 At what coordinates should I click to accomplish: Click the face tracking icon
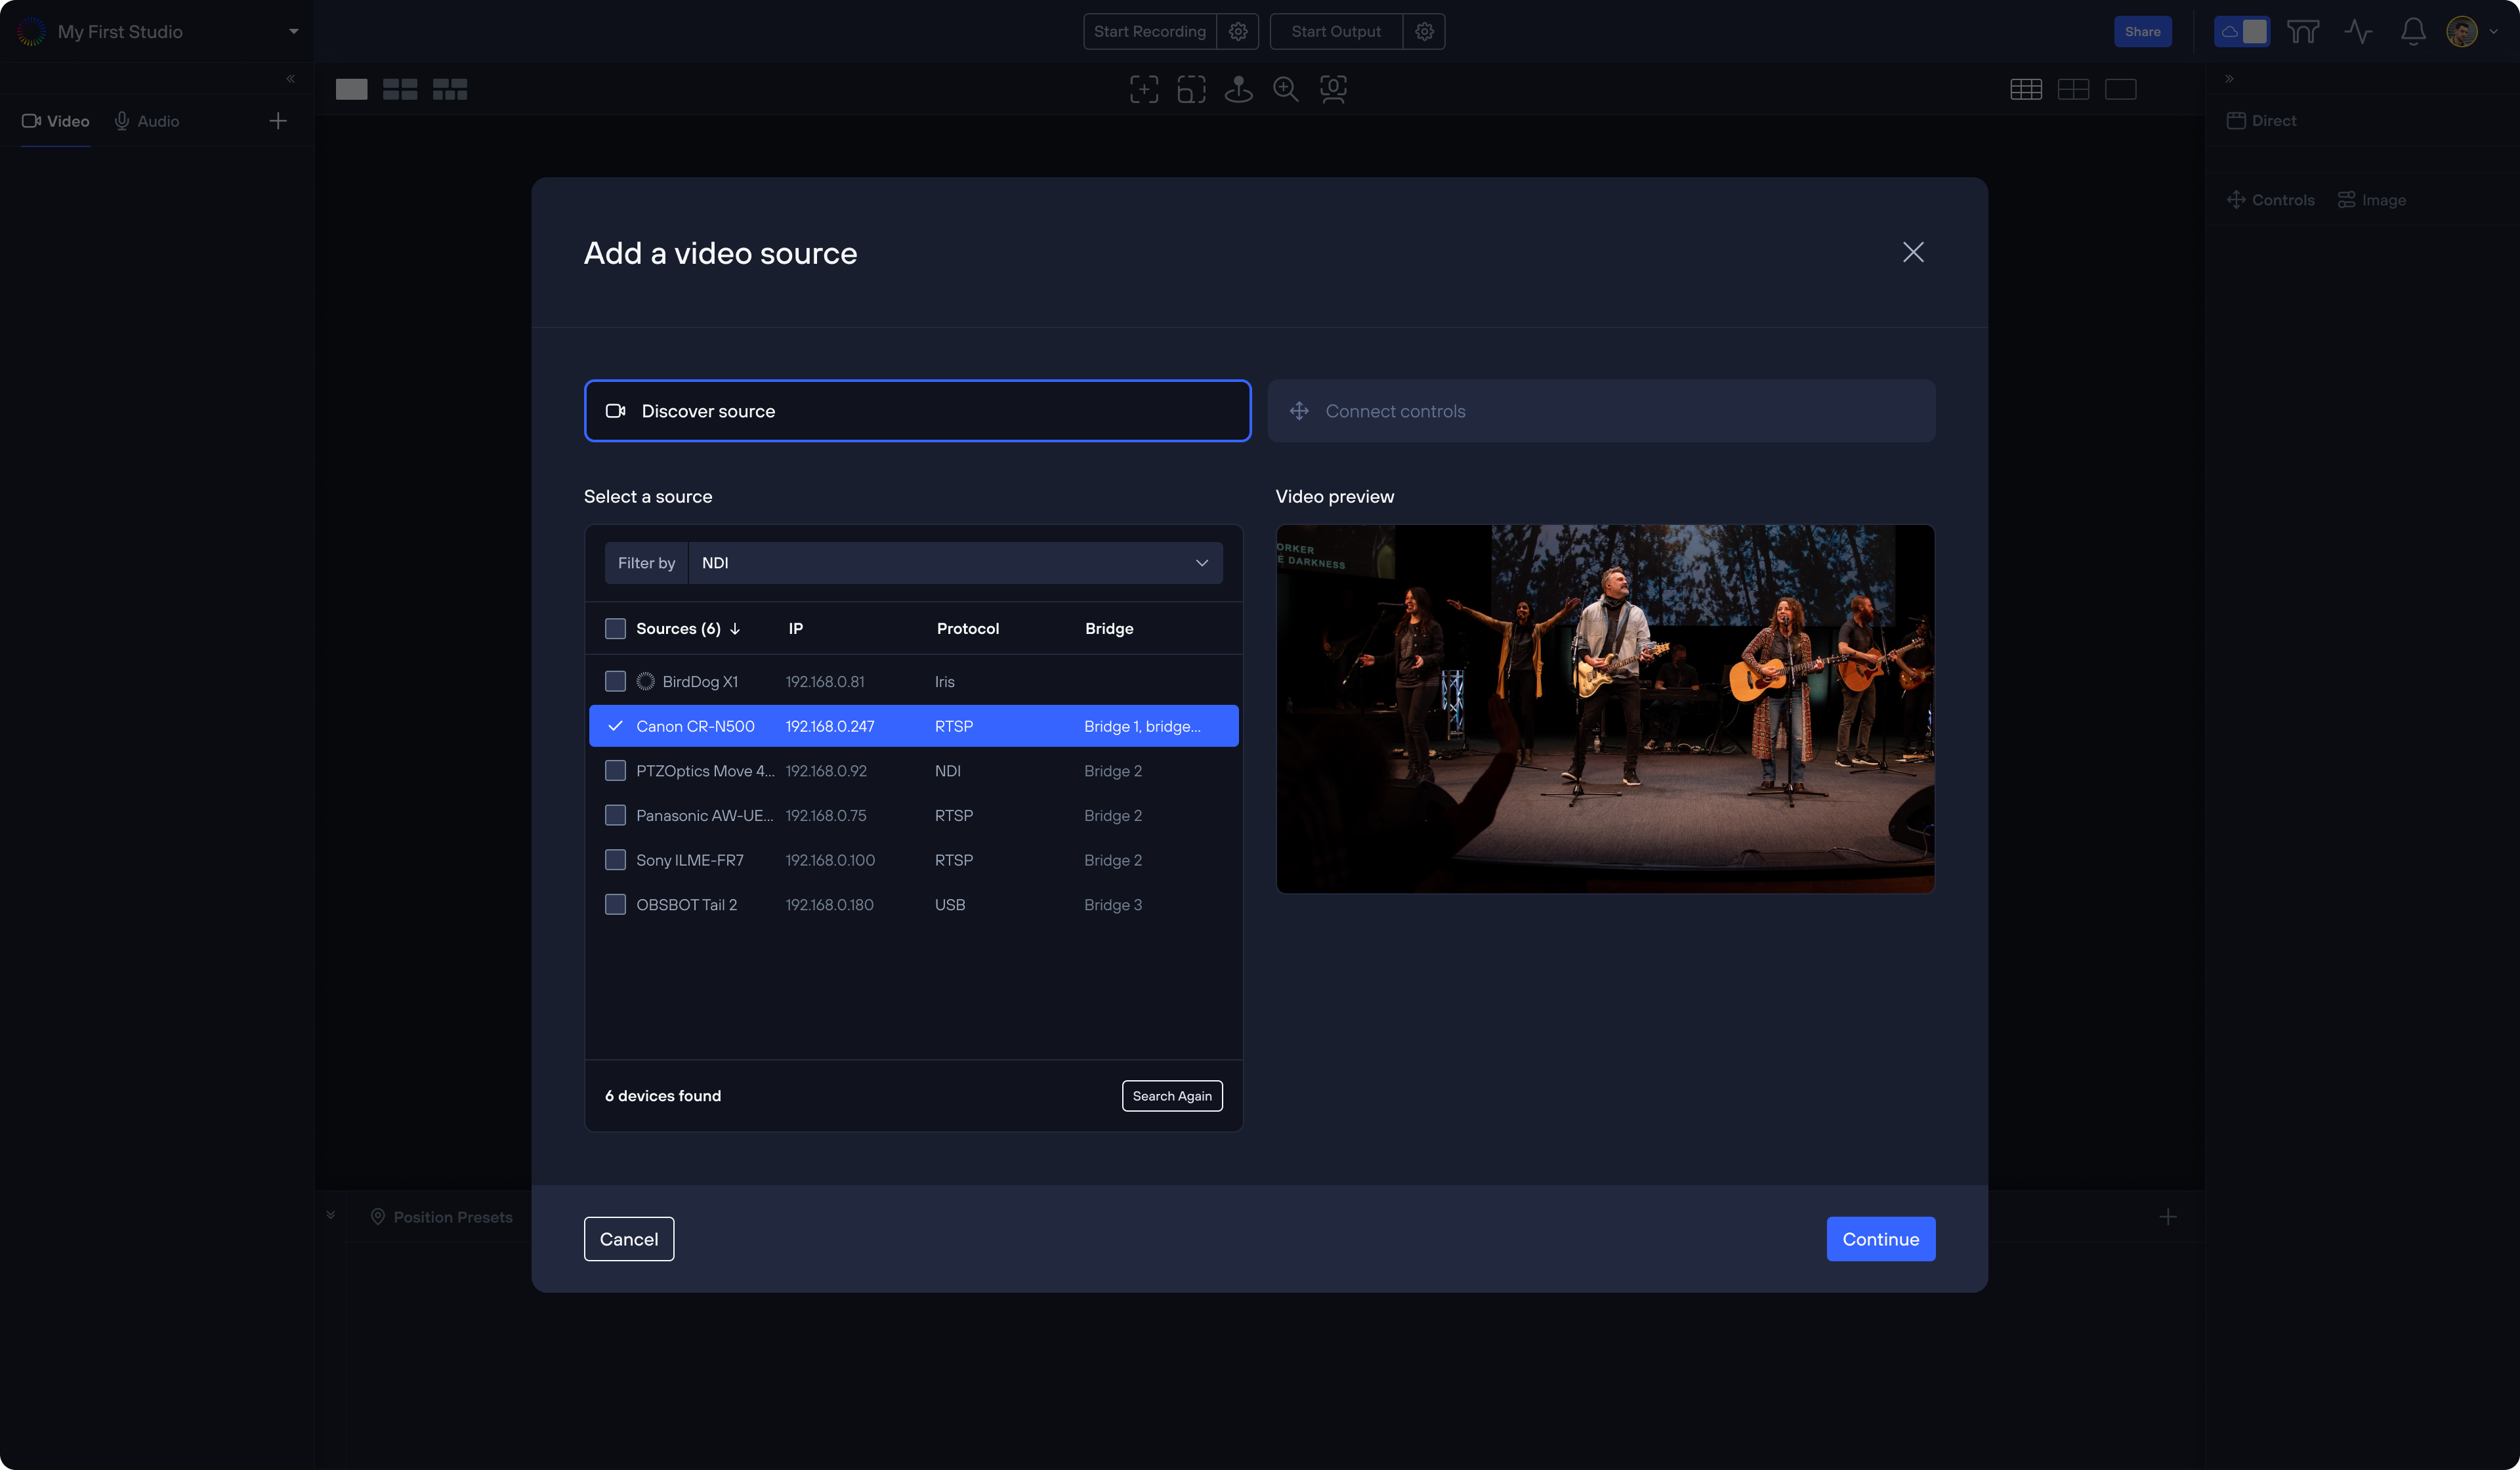click(1333, 89)
